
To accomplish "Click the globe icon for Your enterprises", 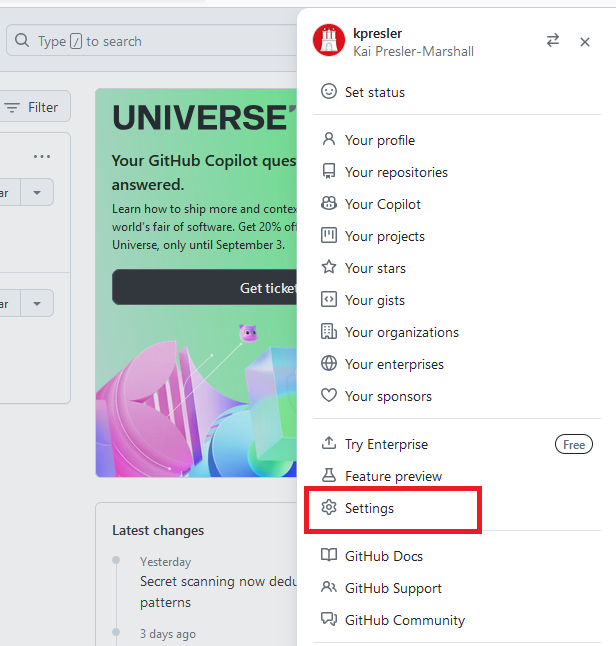I will tap(329, 364).
